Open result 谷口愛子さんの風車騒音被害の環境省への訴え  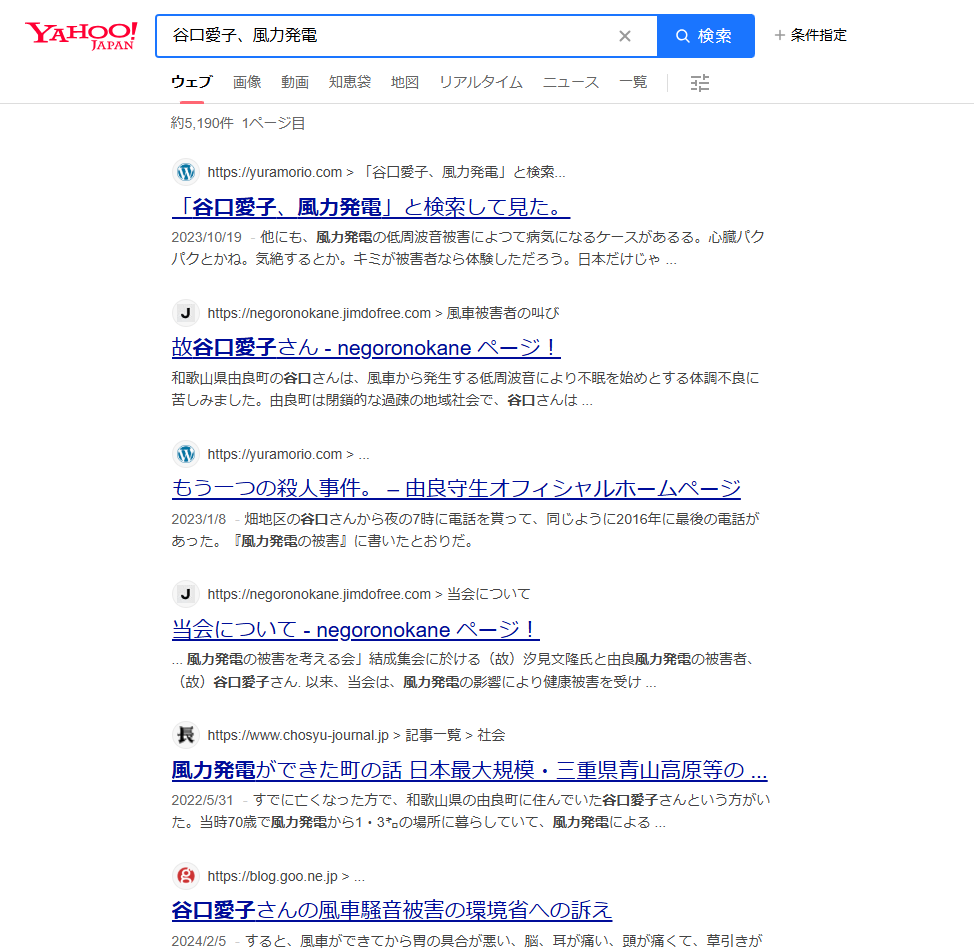point(391,910)
